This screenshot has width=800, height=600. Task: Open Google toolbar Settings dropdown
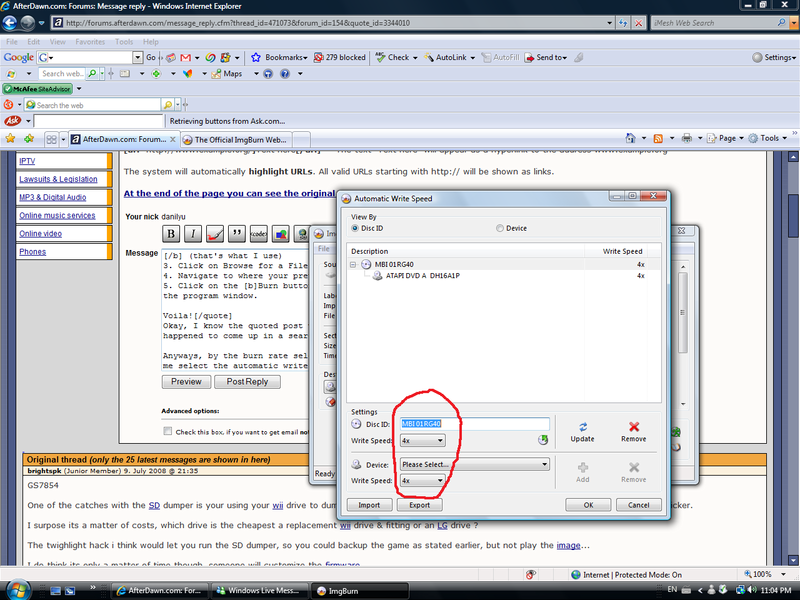pos(773,58)
